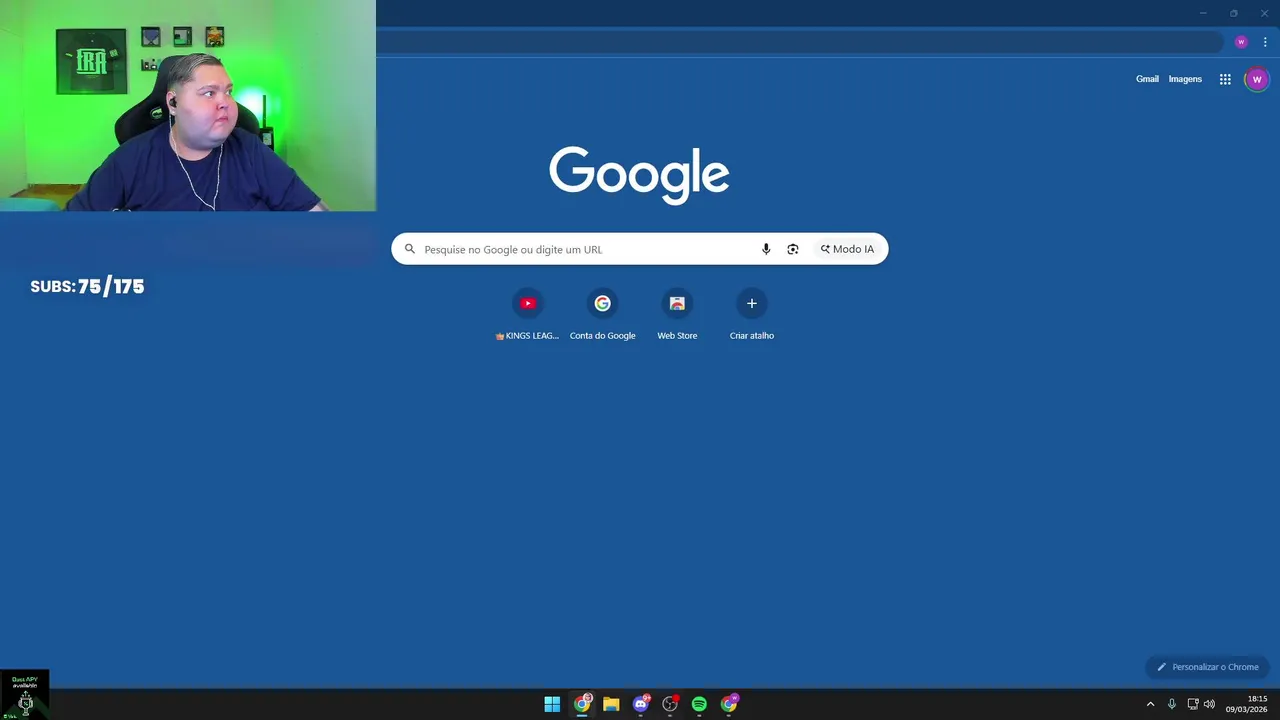This screenshot has width=1280, height=720.
Task: Open Discord from the taskbar
Action: (x=641, y=704)
